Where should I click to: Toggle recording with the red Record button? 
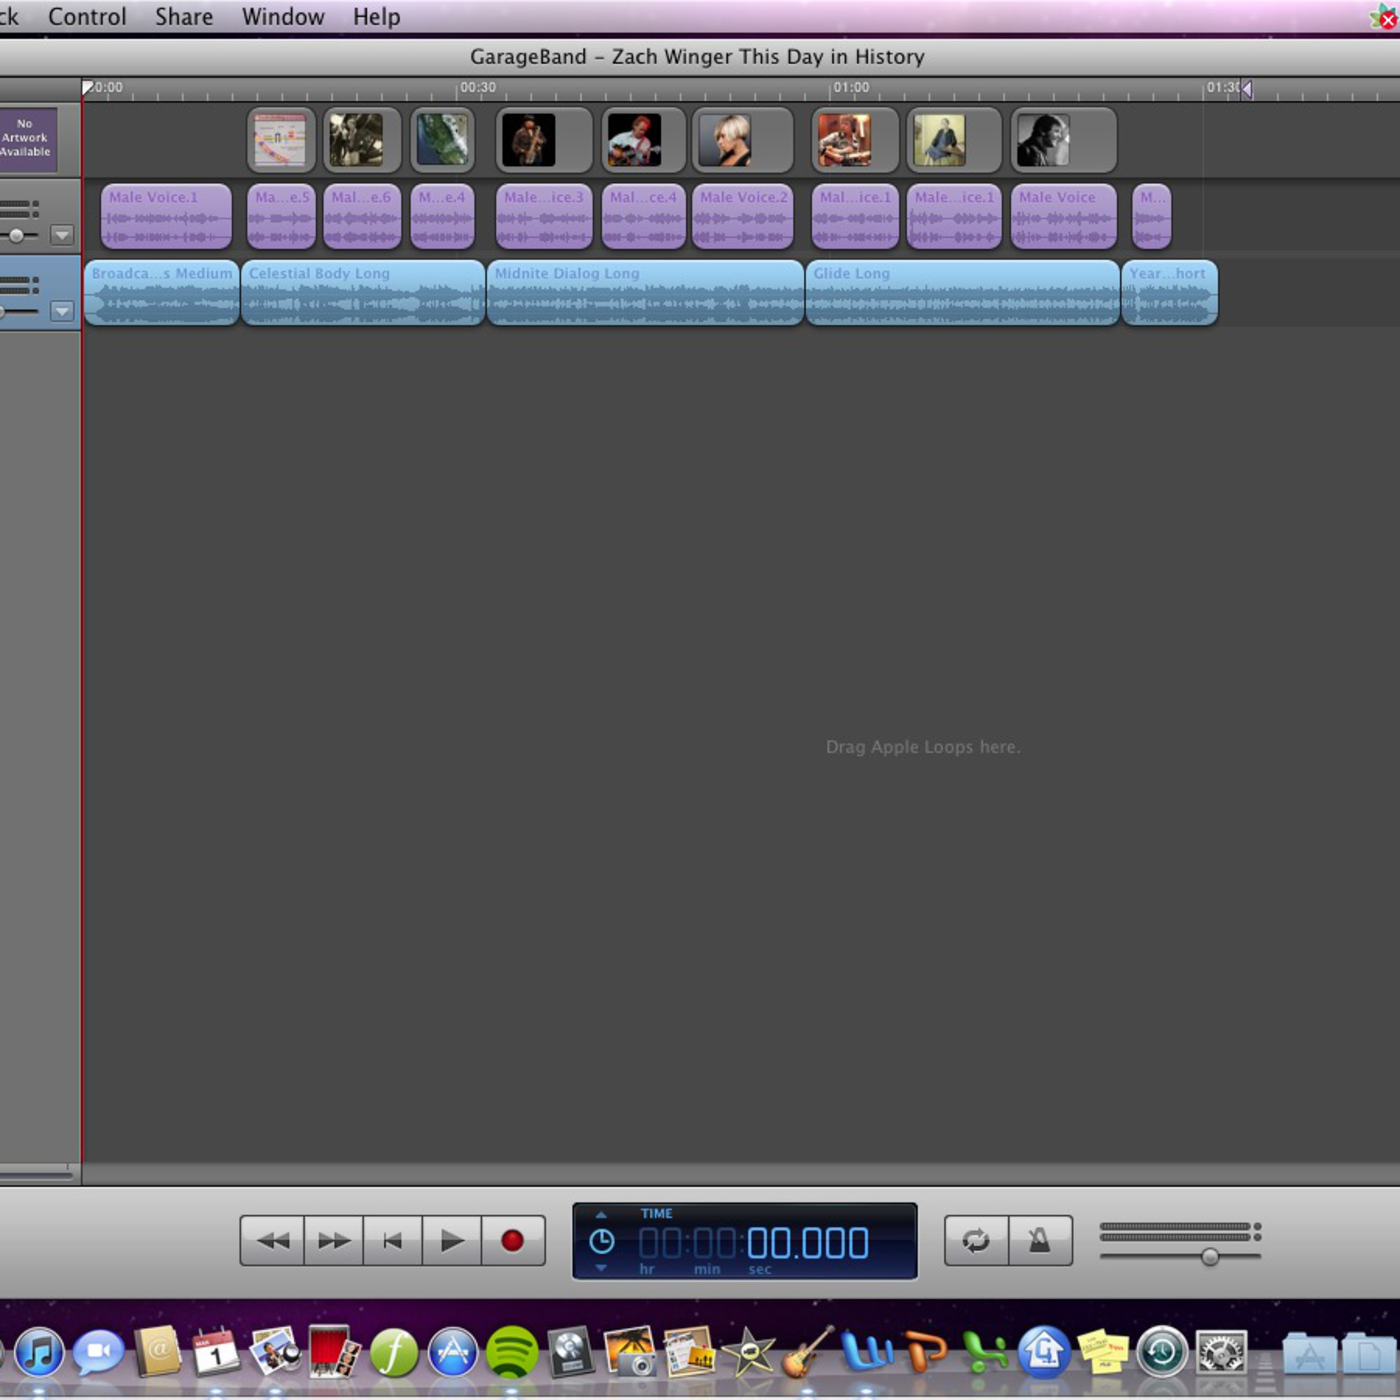pos(512,1241)
